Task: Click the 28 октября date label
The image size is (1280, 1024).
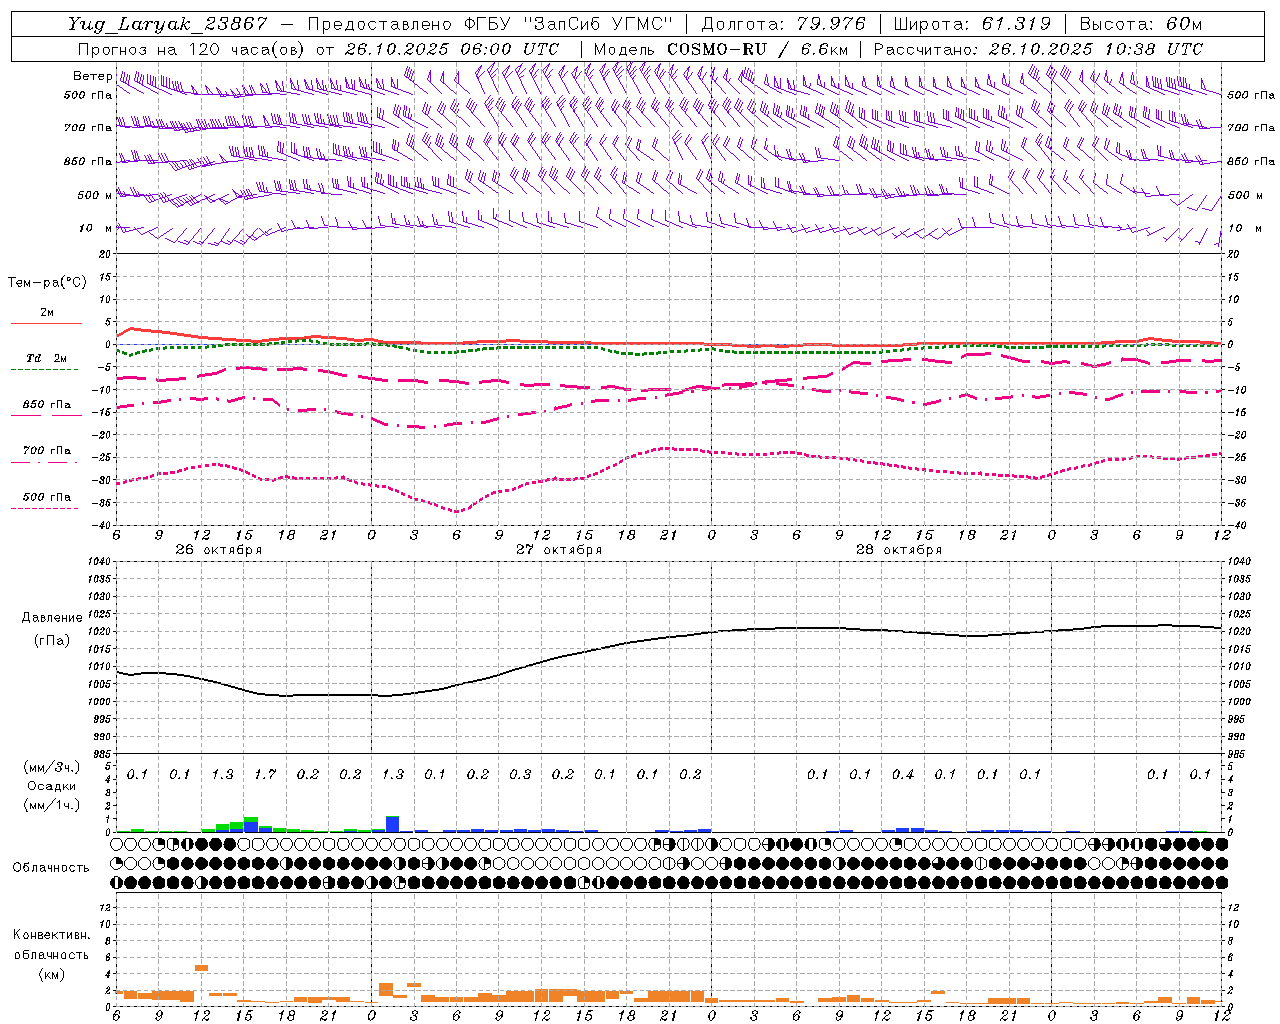Action: coord(898,550)
